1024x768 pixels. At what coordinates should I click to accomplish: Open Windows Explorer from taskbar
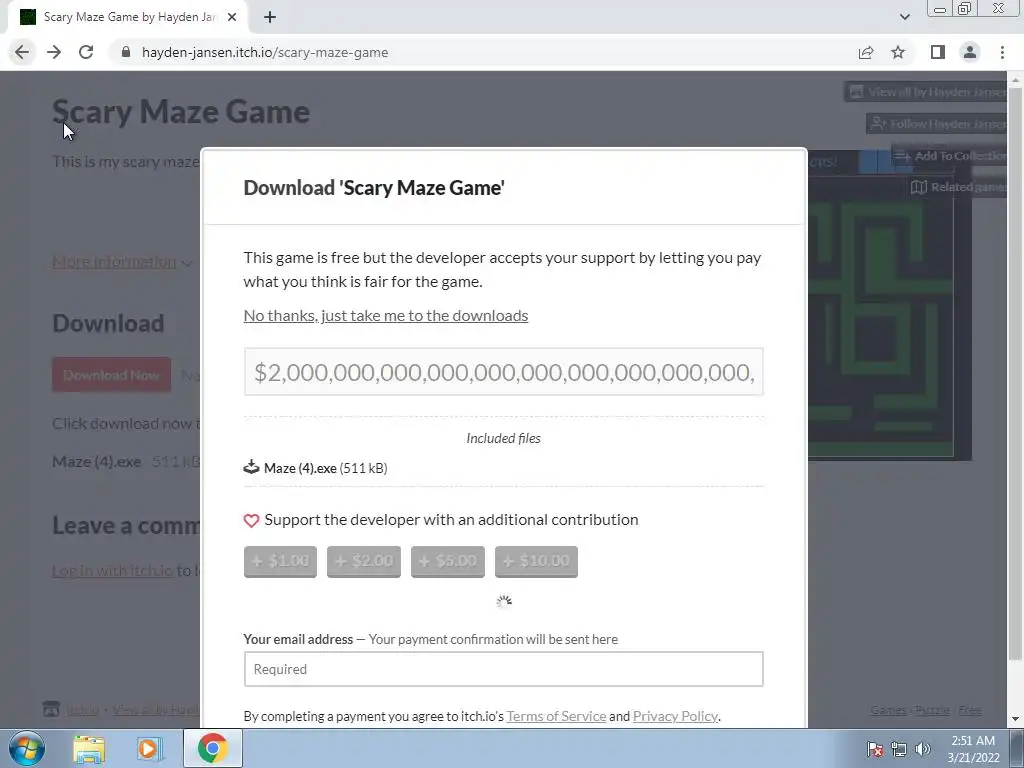pyautogui.click(x=89, y=748)
